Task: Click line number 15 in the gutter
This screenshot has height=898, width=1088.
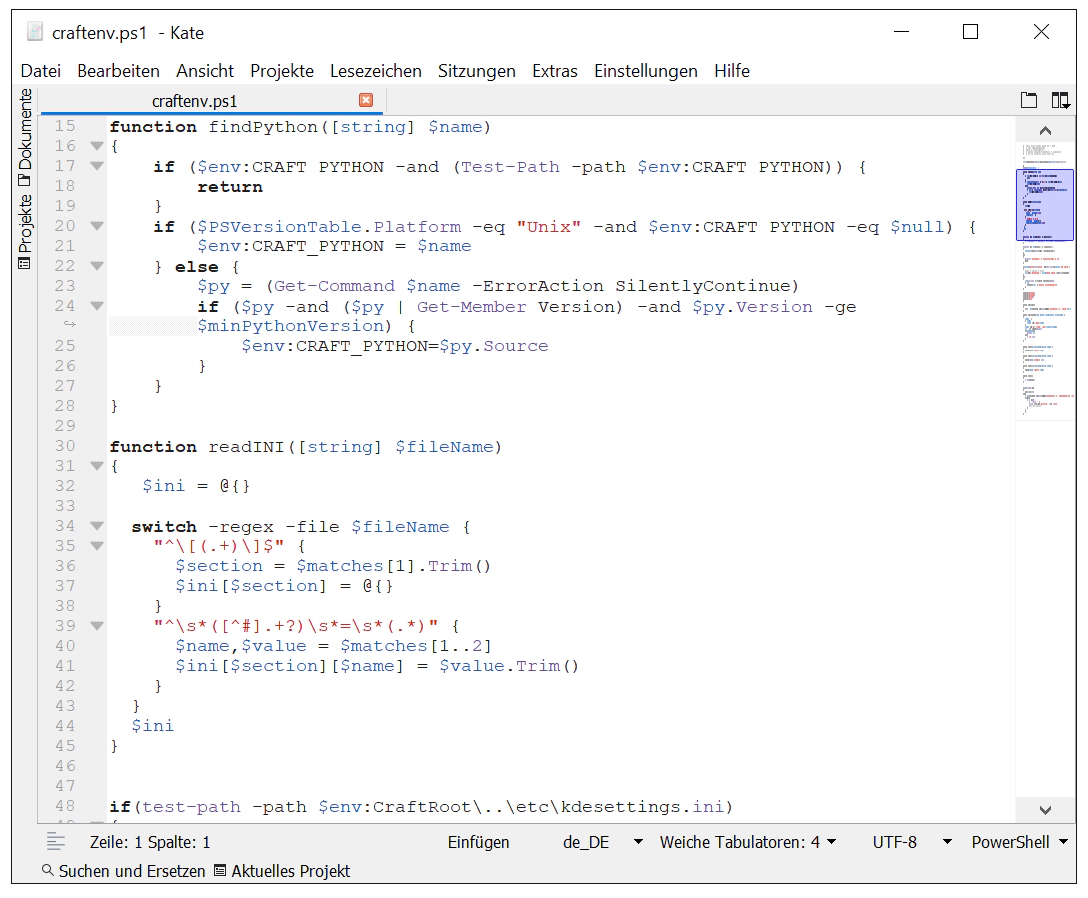Action: click(x=65, y=126)
